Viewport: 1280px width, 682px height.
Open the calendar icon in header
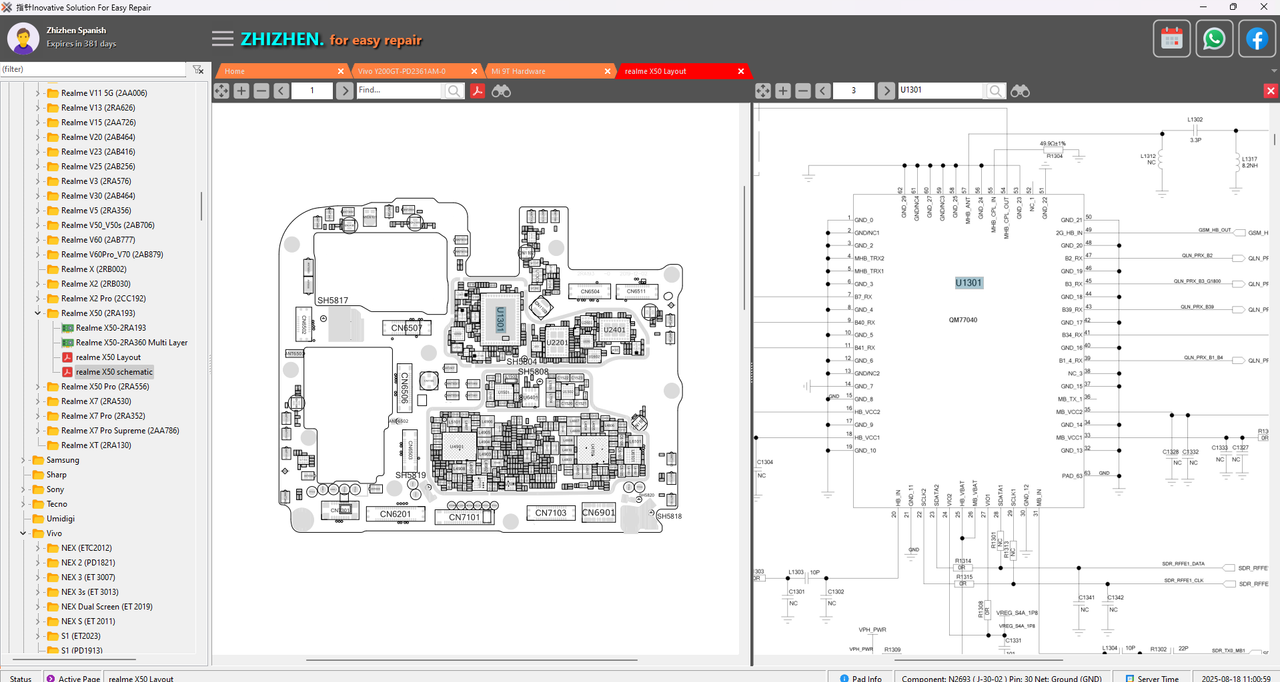coord(1172,39)
